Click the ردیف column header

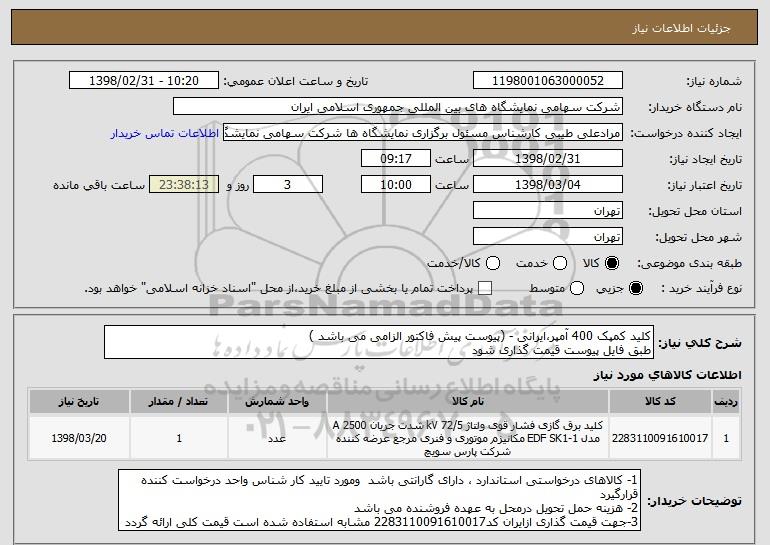[726, 401]
